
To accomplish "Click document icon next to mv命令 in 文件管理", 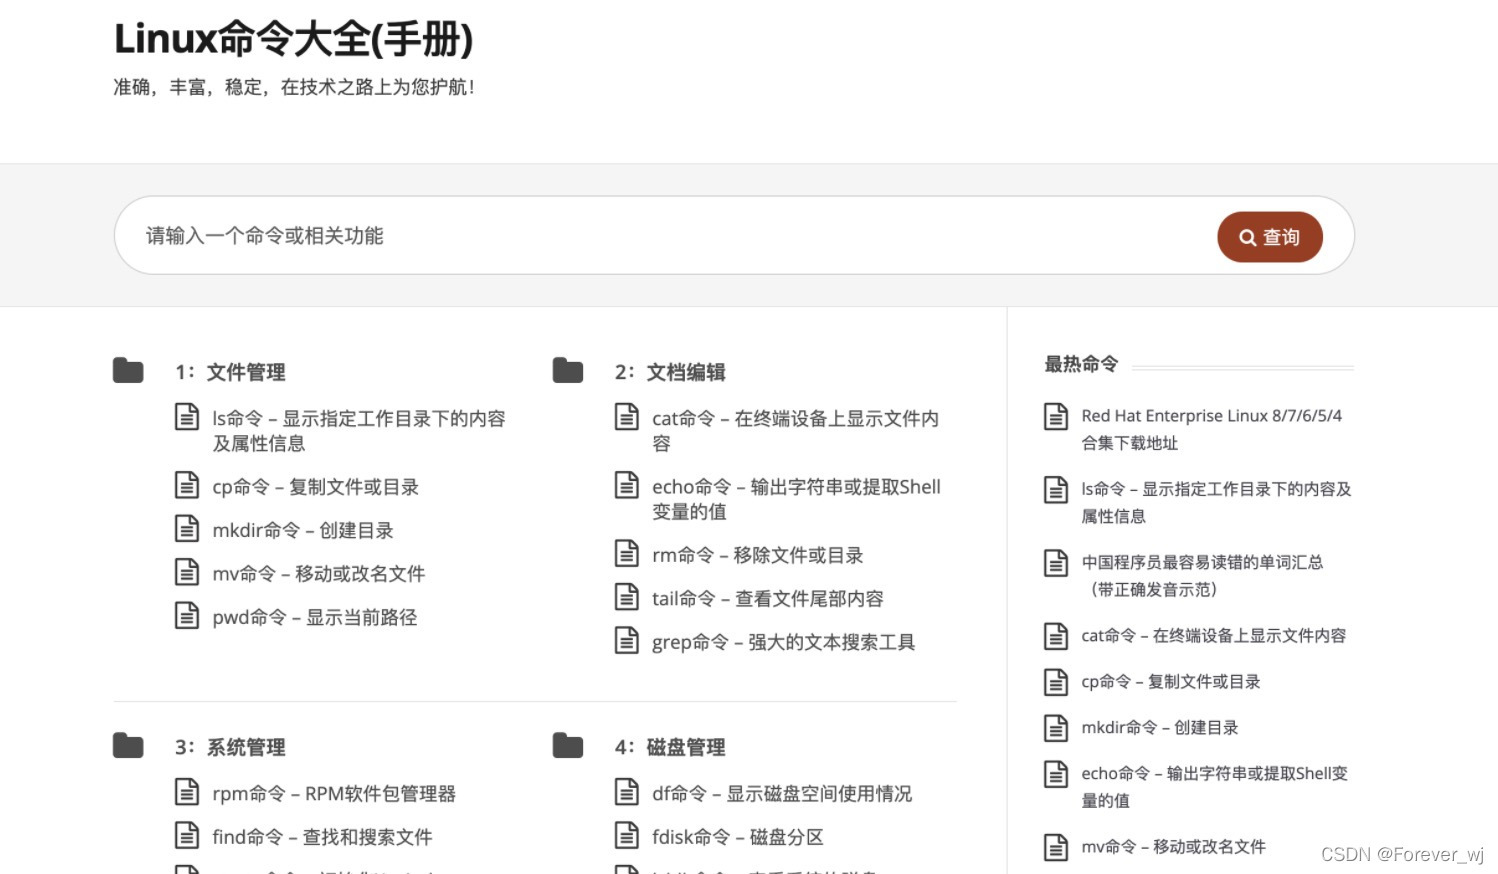I will point(187,572).
